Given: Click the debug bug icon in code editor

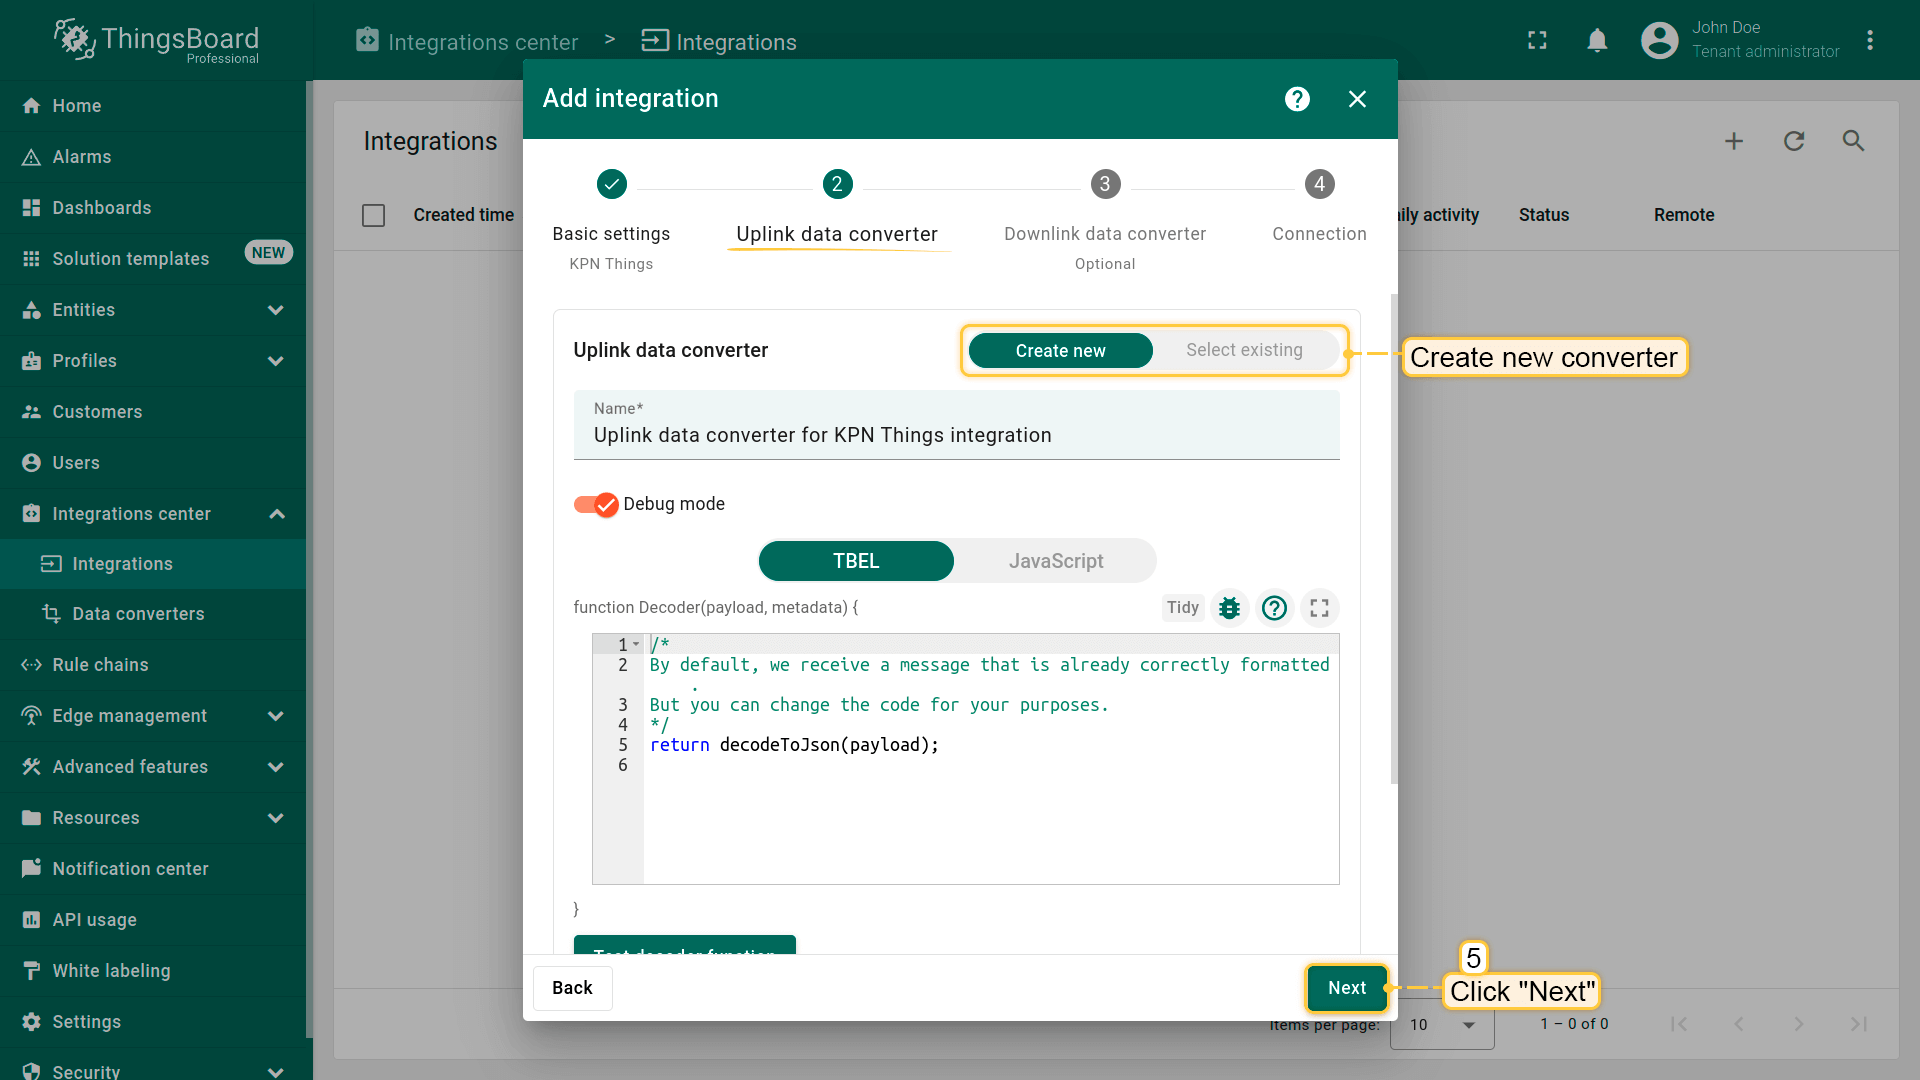Looking at the screenshot, I should point(1229,608).
